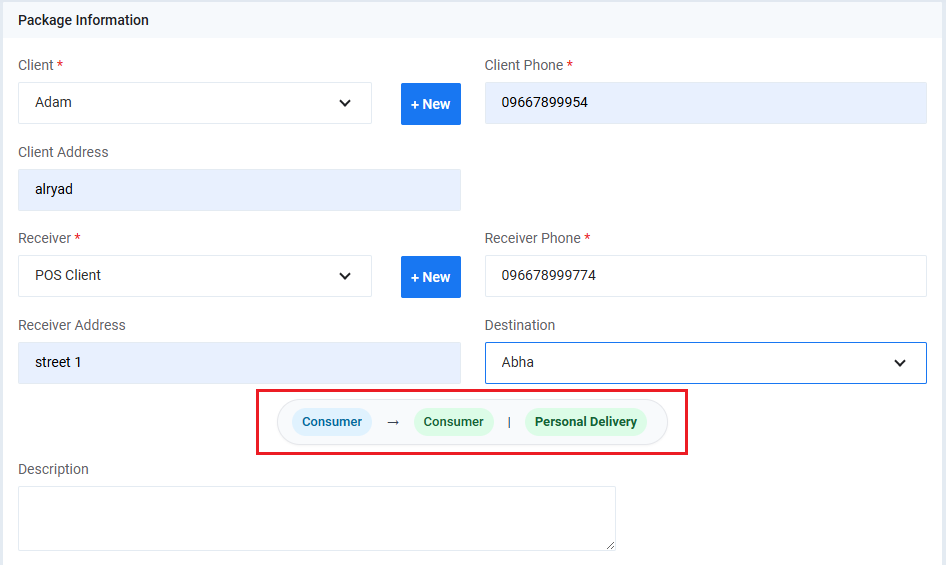Select the Personal Delivery badge
The width and height of the screenshot is (946, 565).
click(x=585, y=422)
